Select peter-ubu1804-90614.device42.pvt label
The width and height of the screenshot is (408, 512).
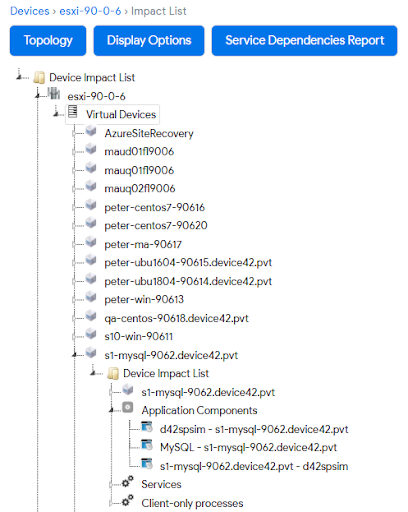[188, 281]
